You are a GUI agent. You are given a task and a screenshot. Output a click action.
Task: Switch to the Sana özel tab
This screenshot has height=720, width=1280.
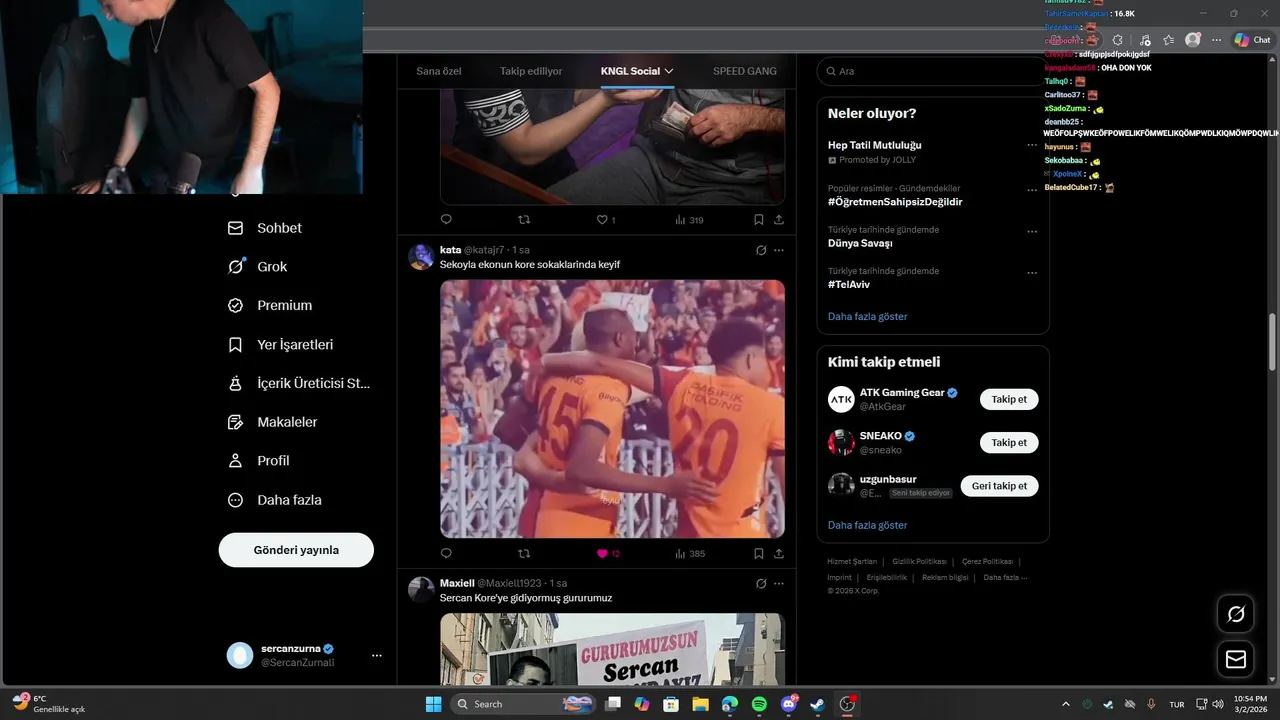(x=439, y=71)
